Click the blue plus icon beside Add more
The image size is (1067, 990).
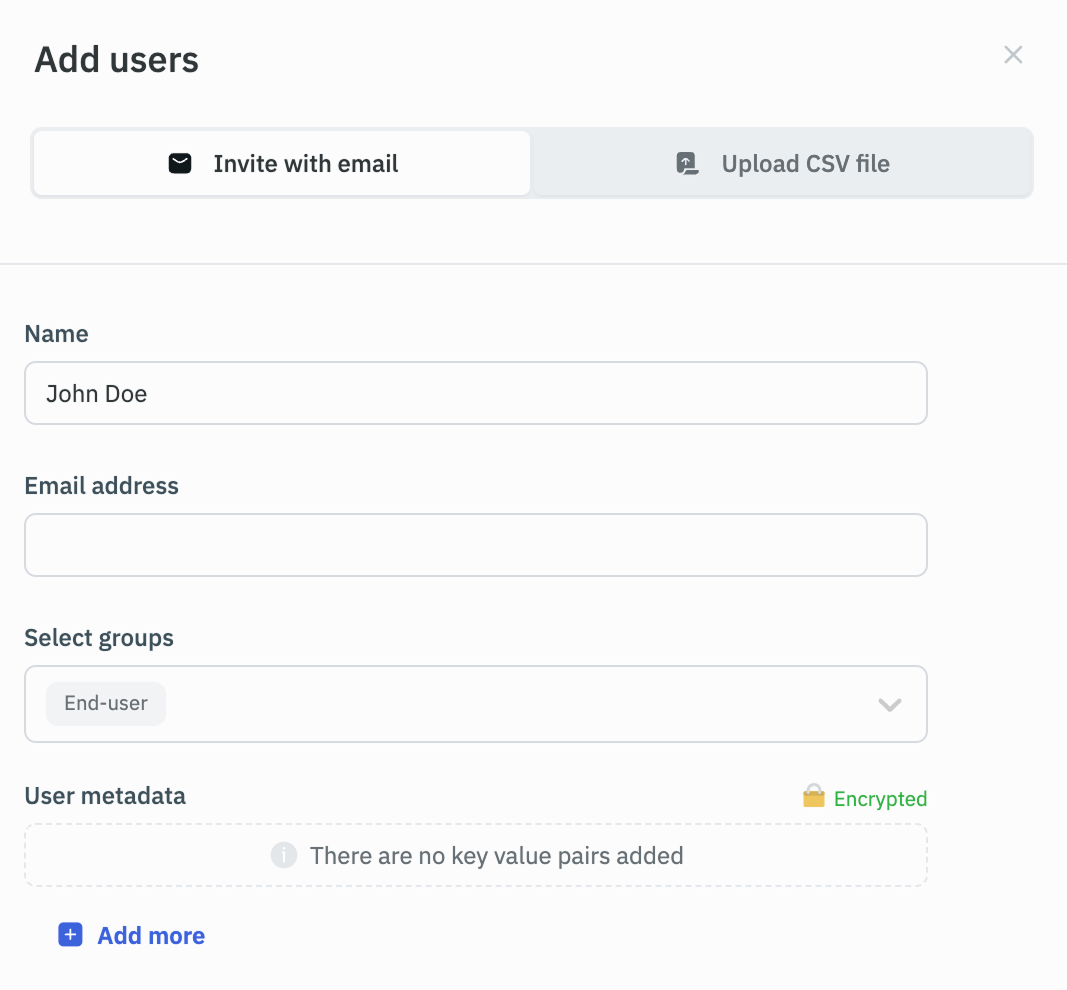[x=70, y=936]
